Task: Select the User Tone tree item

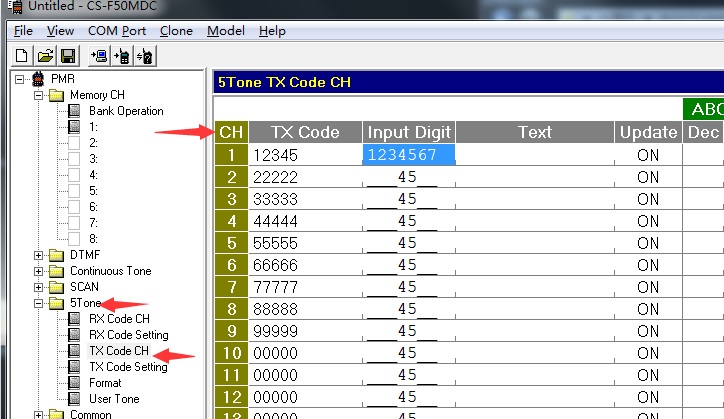Action: click(x=114, y=399)
